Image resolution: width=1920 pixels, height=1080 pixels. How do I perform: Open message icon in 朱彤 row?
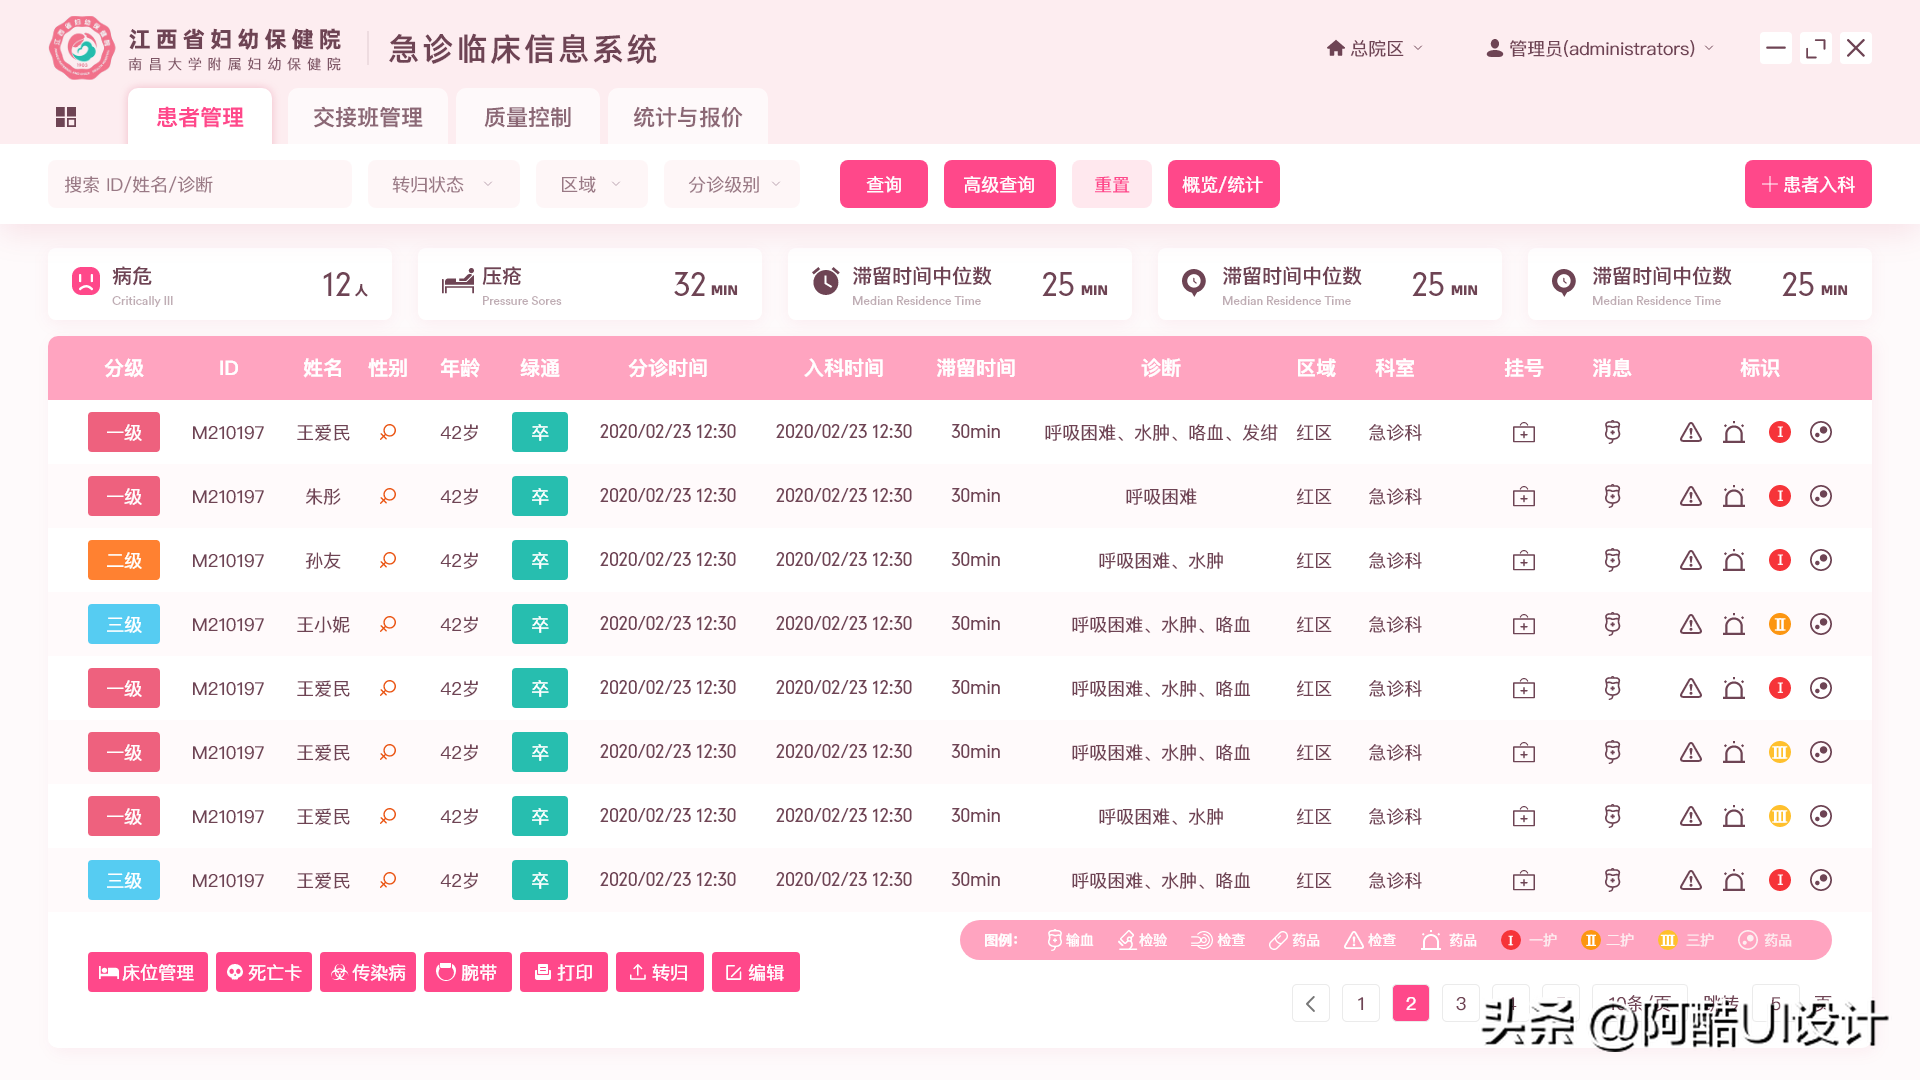[1612, 496]
